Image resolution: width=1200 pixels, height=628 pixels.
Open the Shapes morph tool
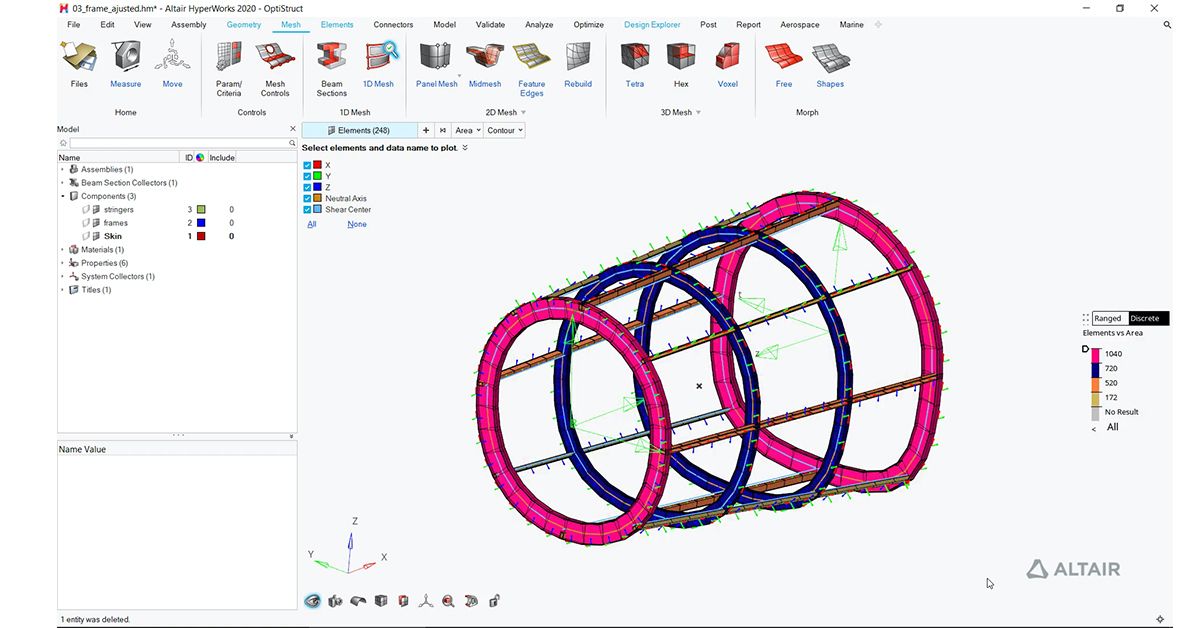click(x=830, y=64)
